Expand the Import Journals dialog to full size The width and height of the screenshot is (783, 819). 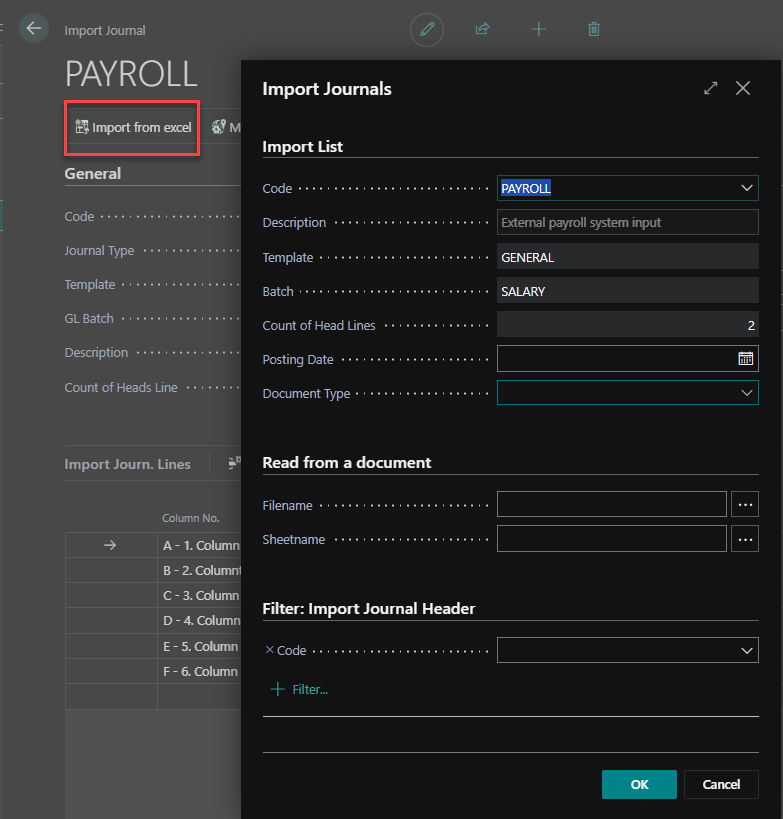pos(711,88)
